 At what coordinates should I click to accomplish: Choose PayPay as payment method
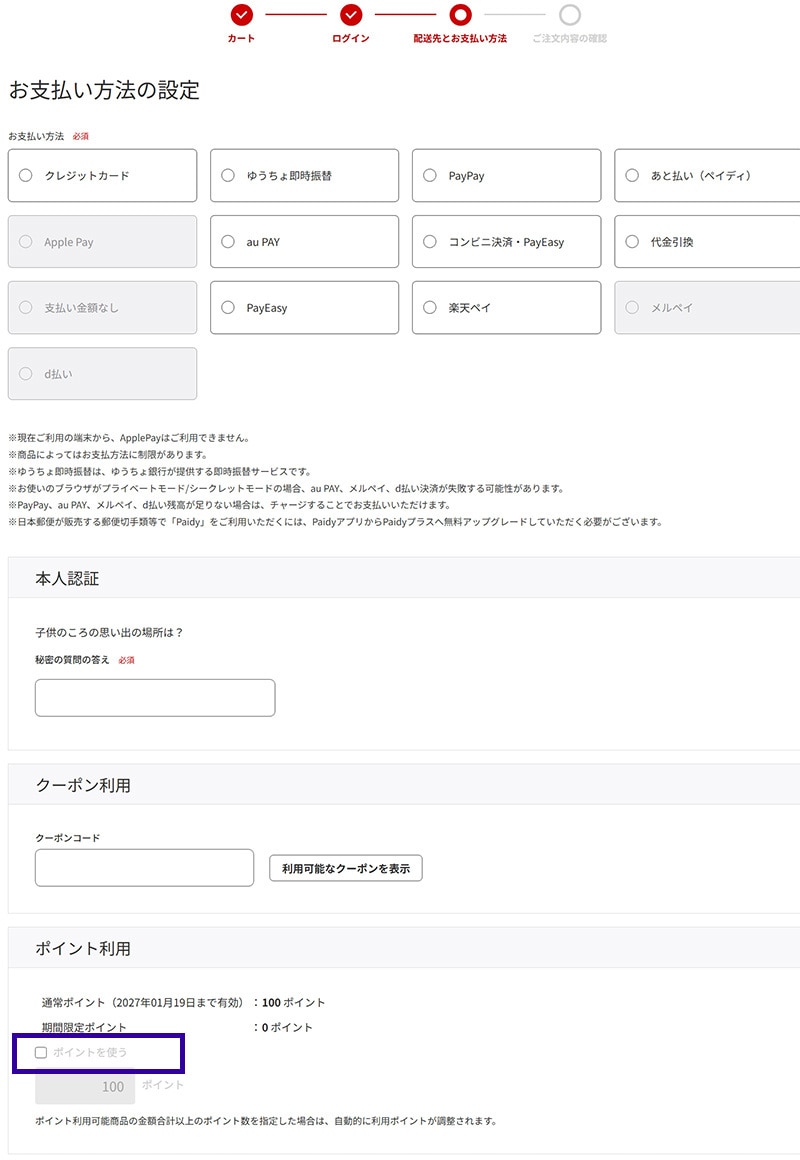click(506, 176)
